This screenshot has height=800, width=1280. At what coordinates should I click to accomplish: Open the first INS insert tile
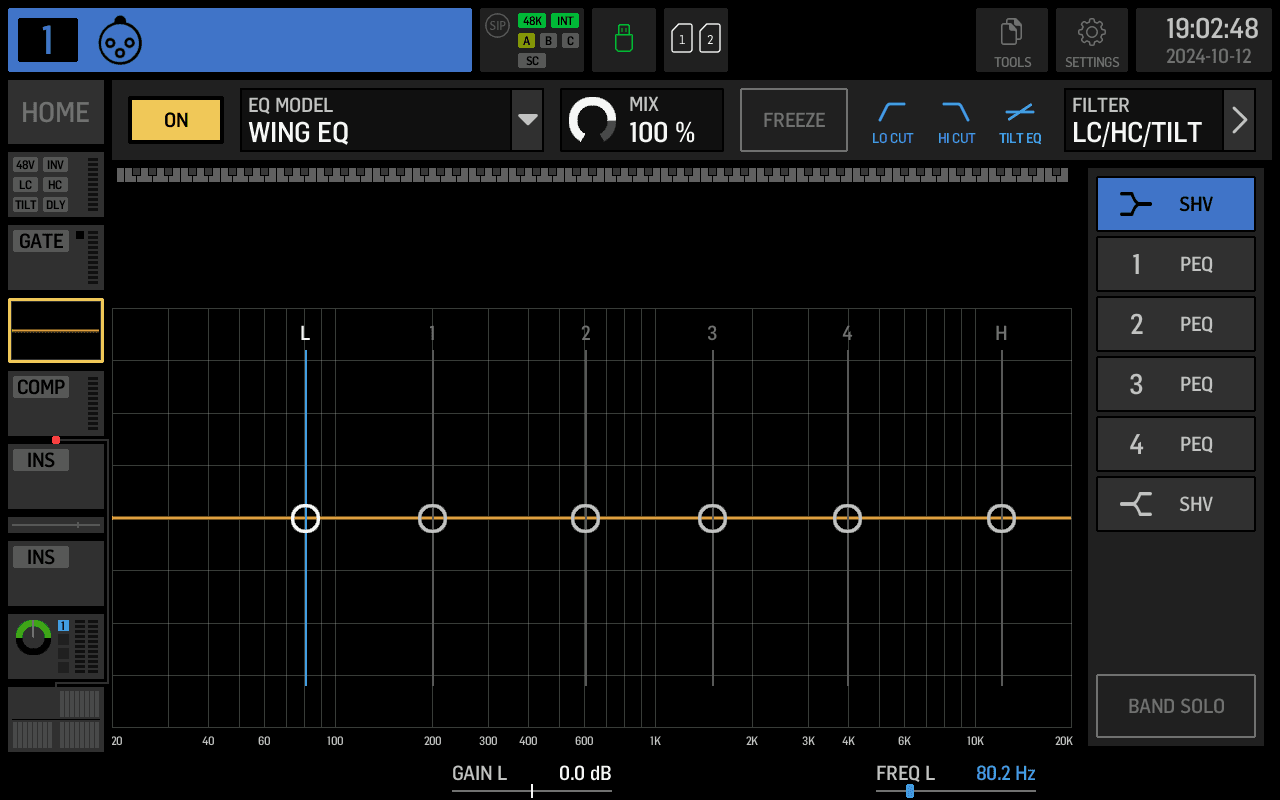56,476
